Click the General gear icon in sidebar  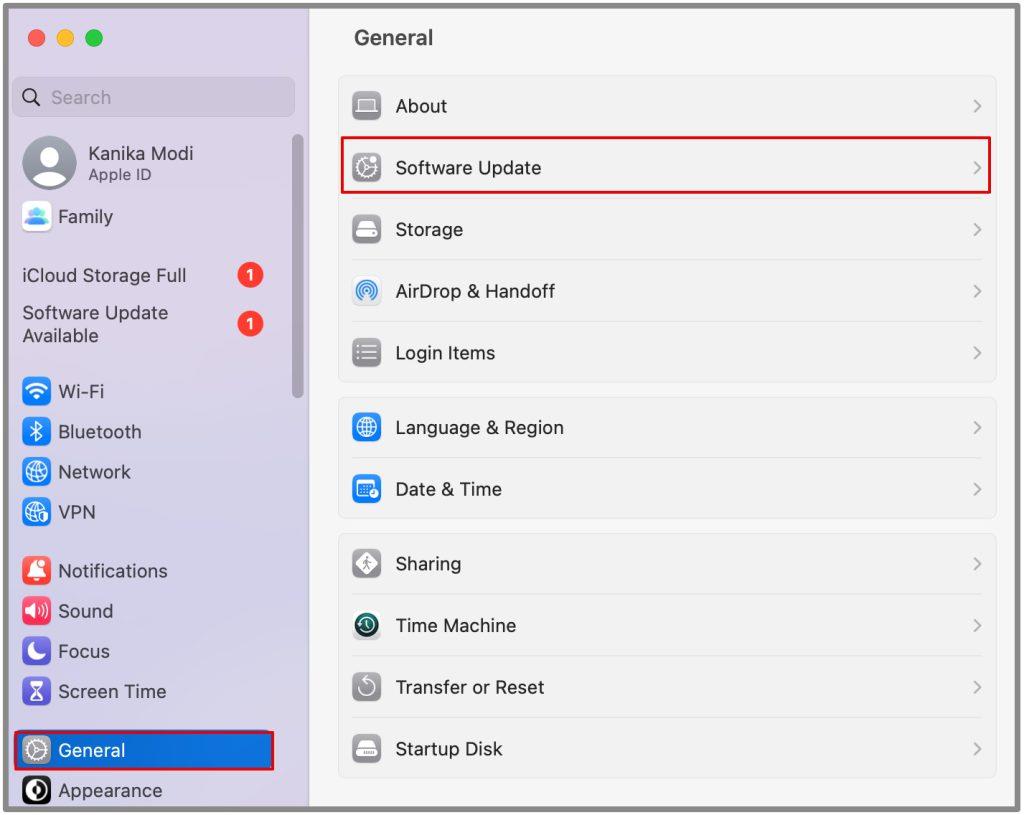(x=37, y=750)
